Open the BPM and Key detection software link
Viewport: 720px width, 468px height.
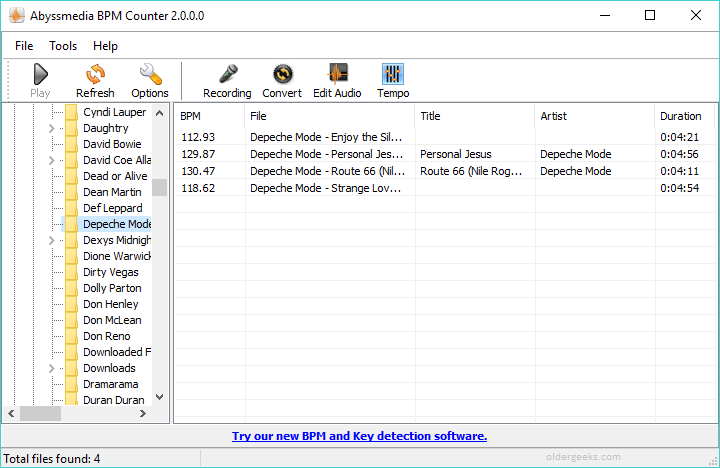(x=360, y=436)
